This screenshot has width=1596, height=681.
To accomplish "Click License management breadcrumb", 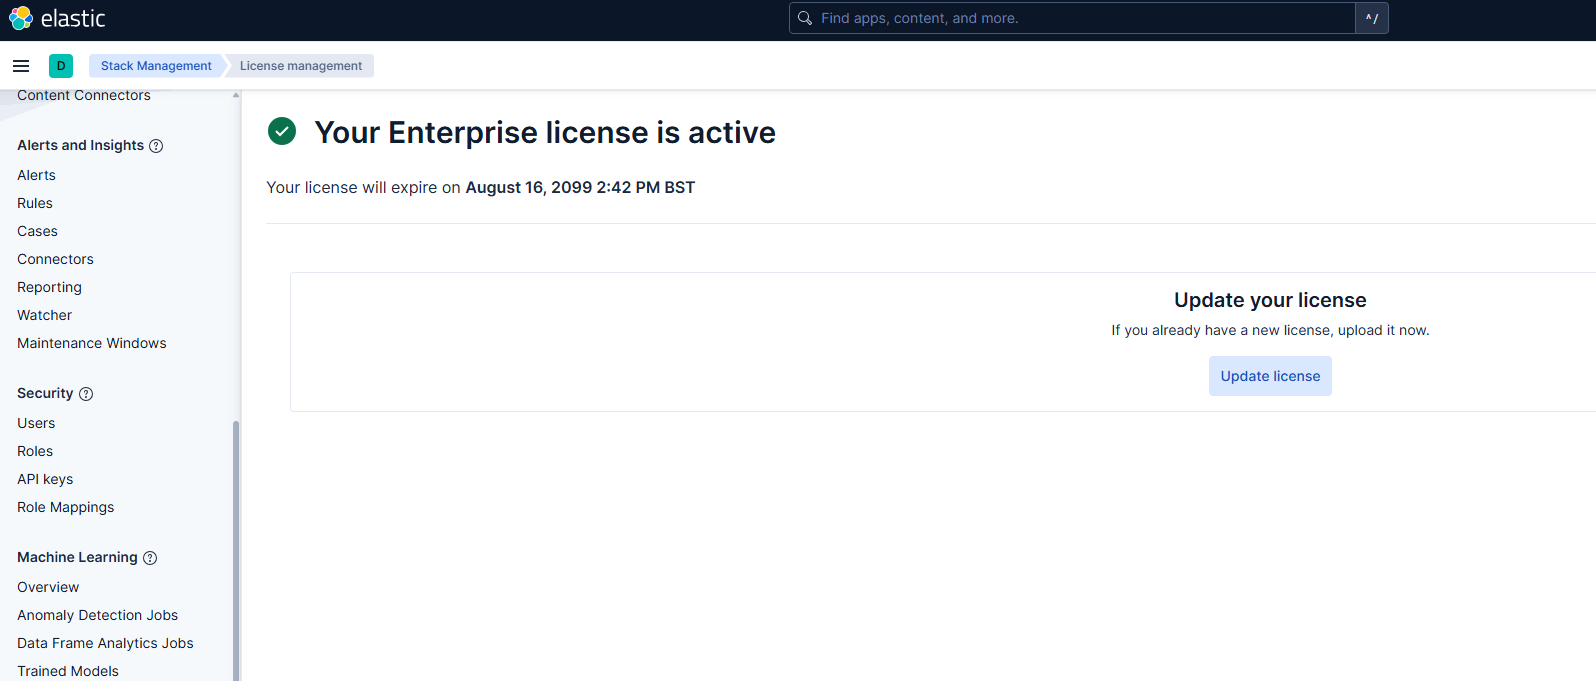I will (x=301, y=66).
